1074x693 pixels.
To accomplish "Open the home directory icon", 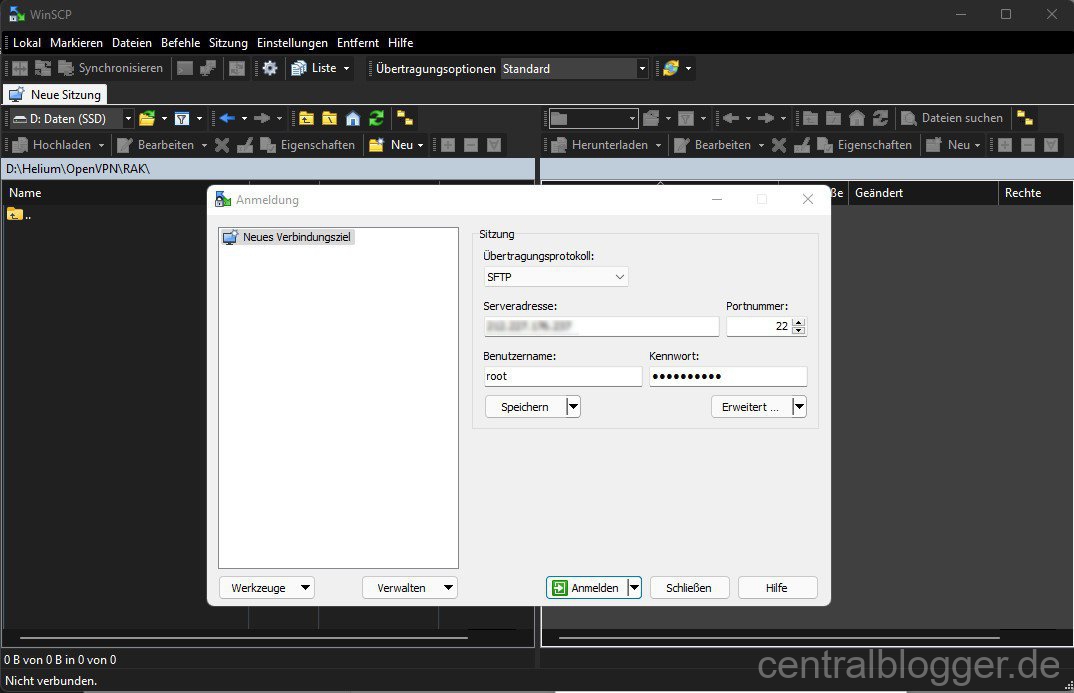I will pos(353,118).
